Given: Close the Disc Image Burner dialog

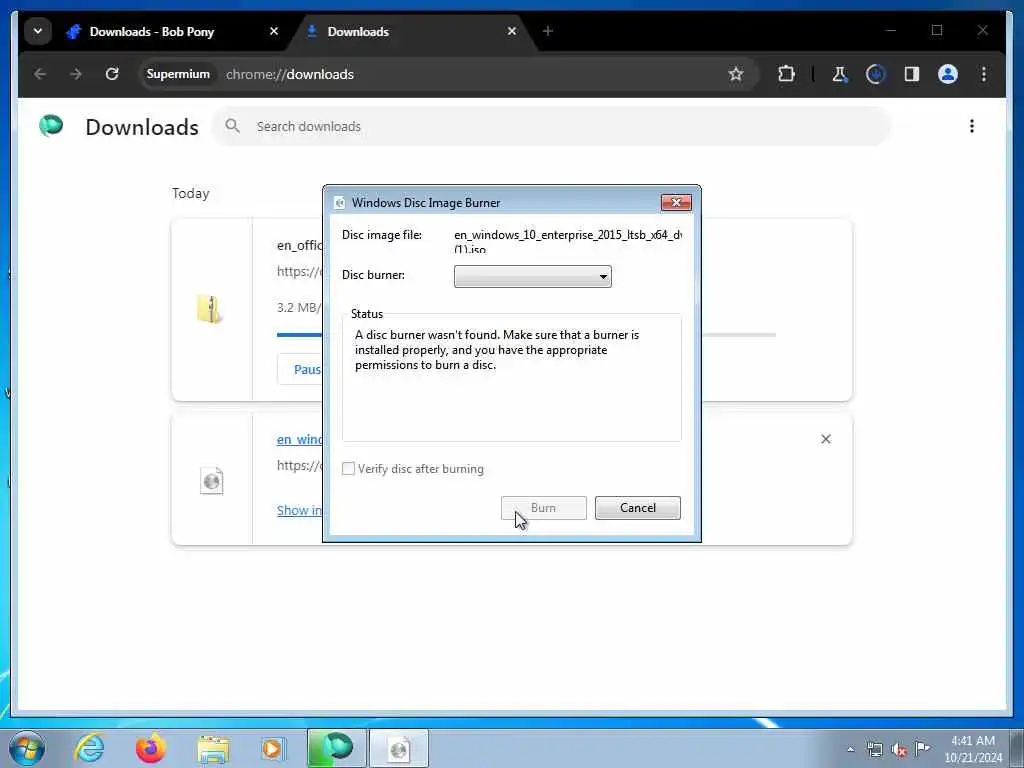Looking at the screenshot, I should pyautogui.click(x=676, y=202).
